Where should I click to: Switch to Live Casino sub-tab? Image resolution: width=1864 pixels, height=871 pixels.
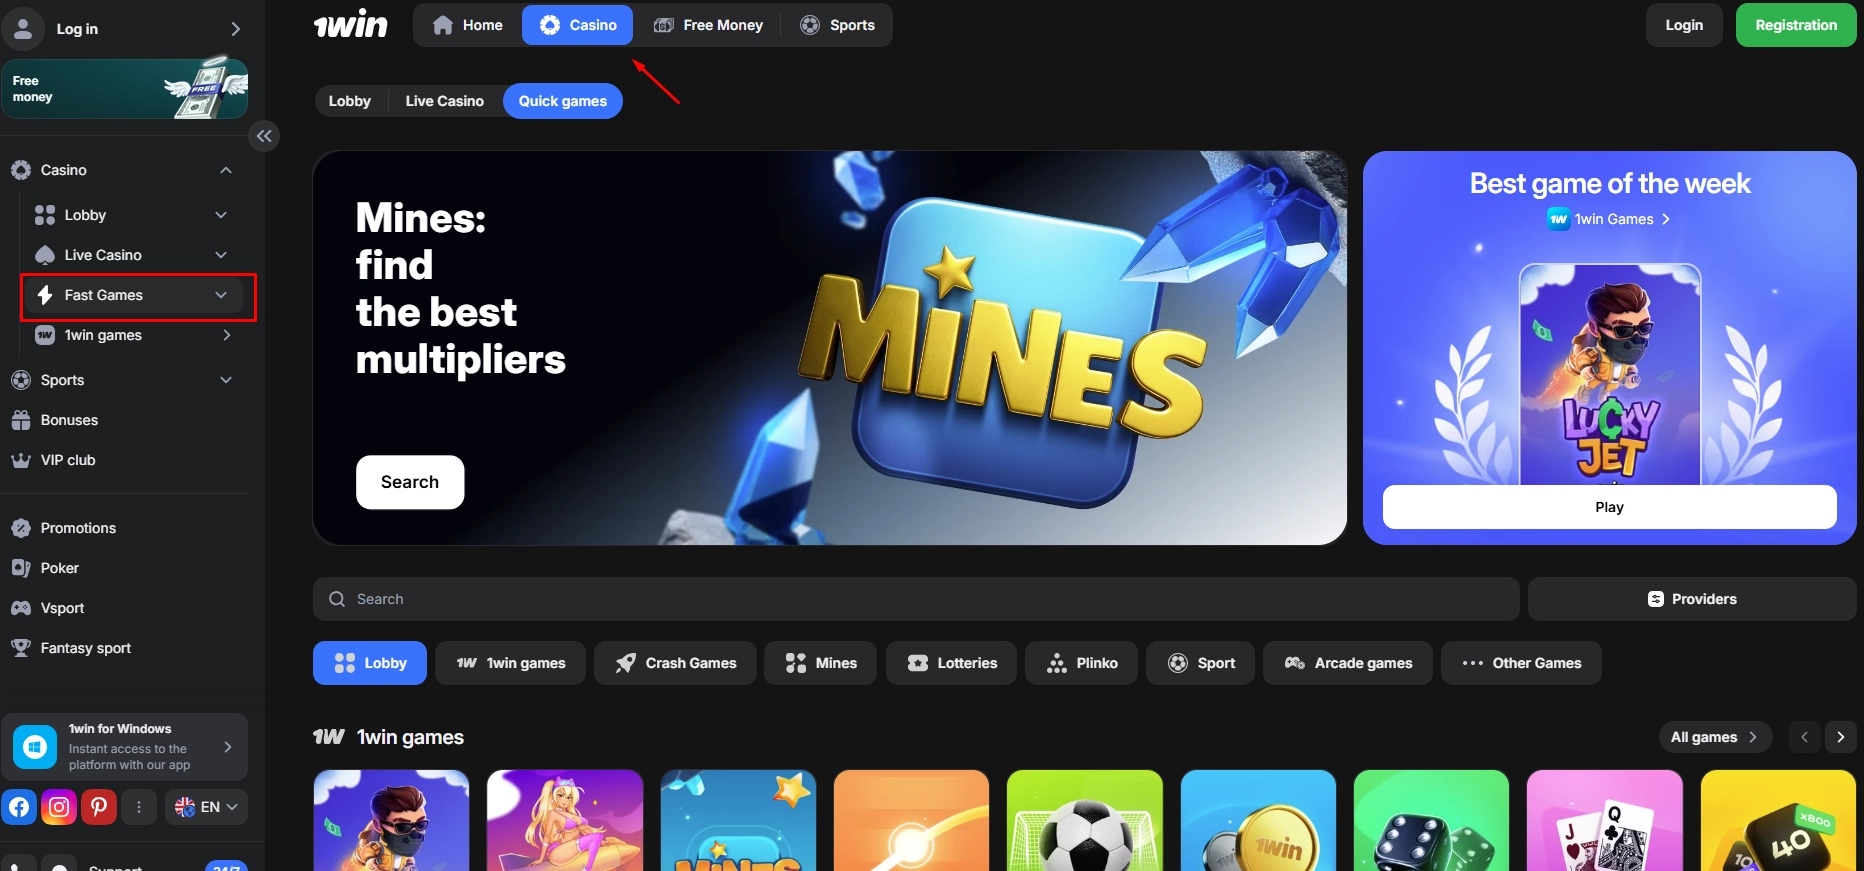point(445,101)
